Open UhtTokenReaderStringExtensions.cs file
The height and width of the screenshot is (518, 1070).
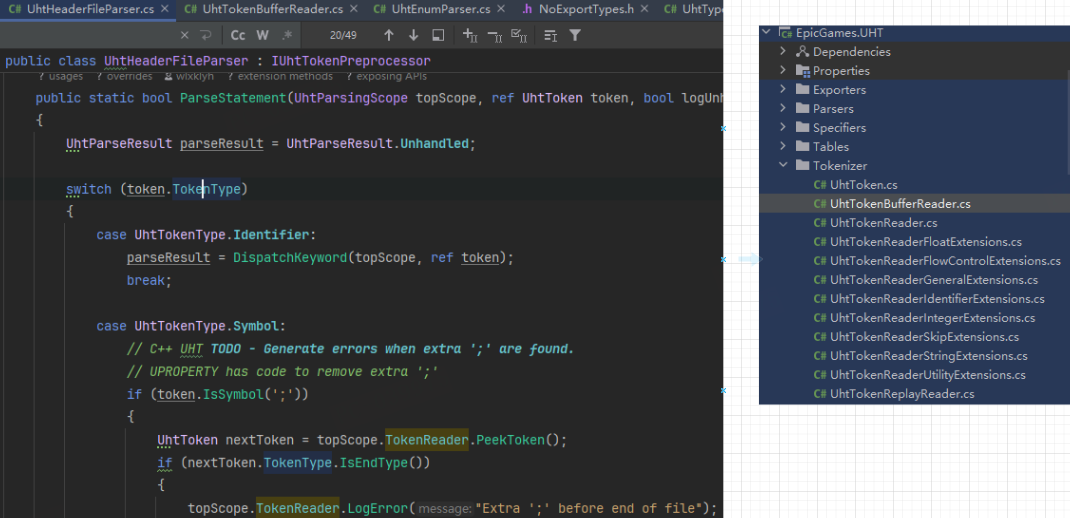[x=928, y=356]
